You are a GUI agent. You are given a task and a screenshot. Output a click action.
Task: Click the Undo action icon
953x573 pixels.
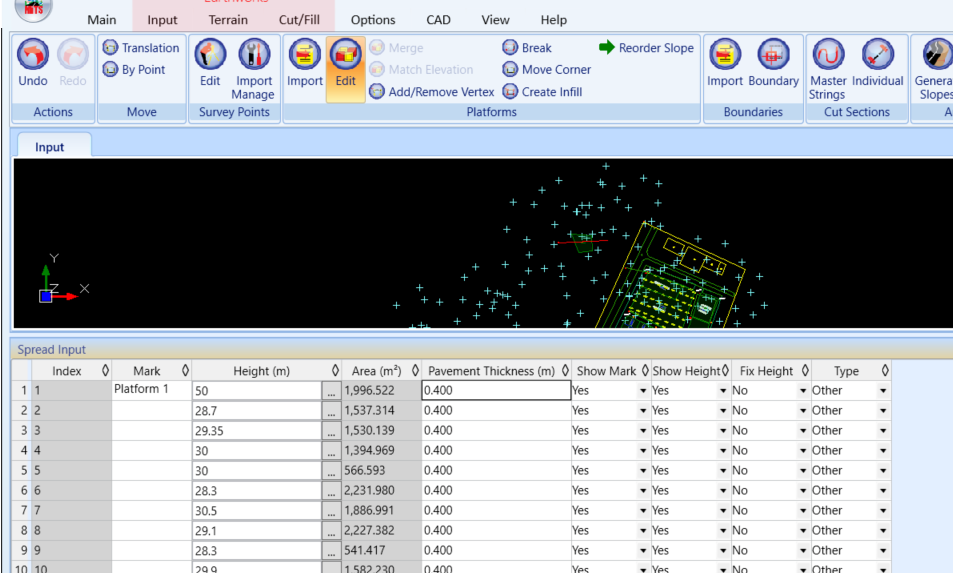click(33, 55)
